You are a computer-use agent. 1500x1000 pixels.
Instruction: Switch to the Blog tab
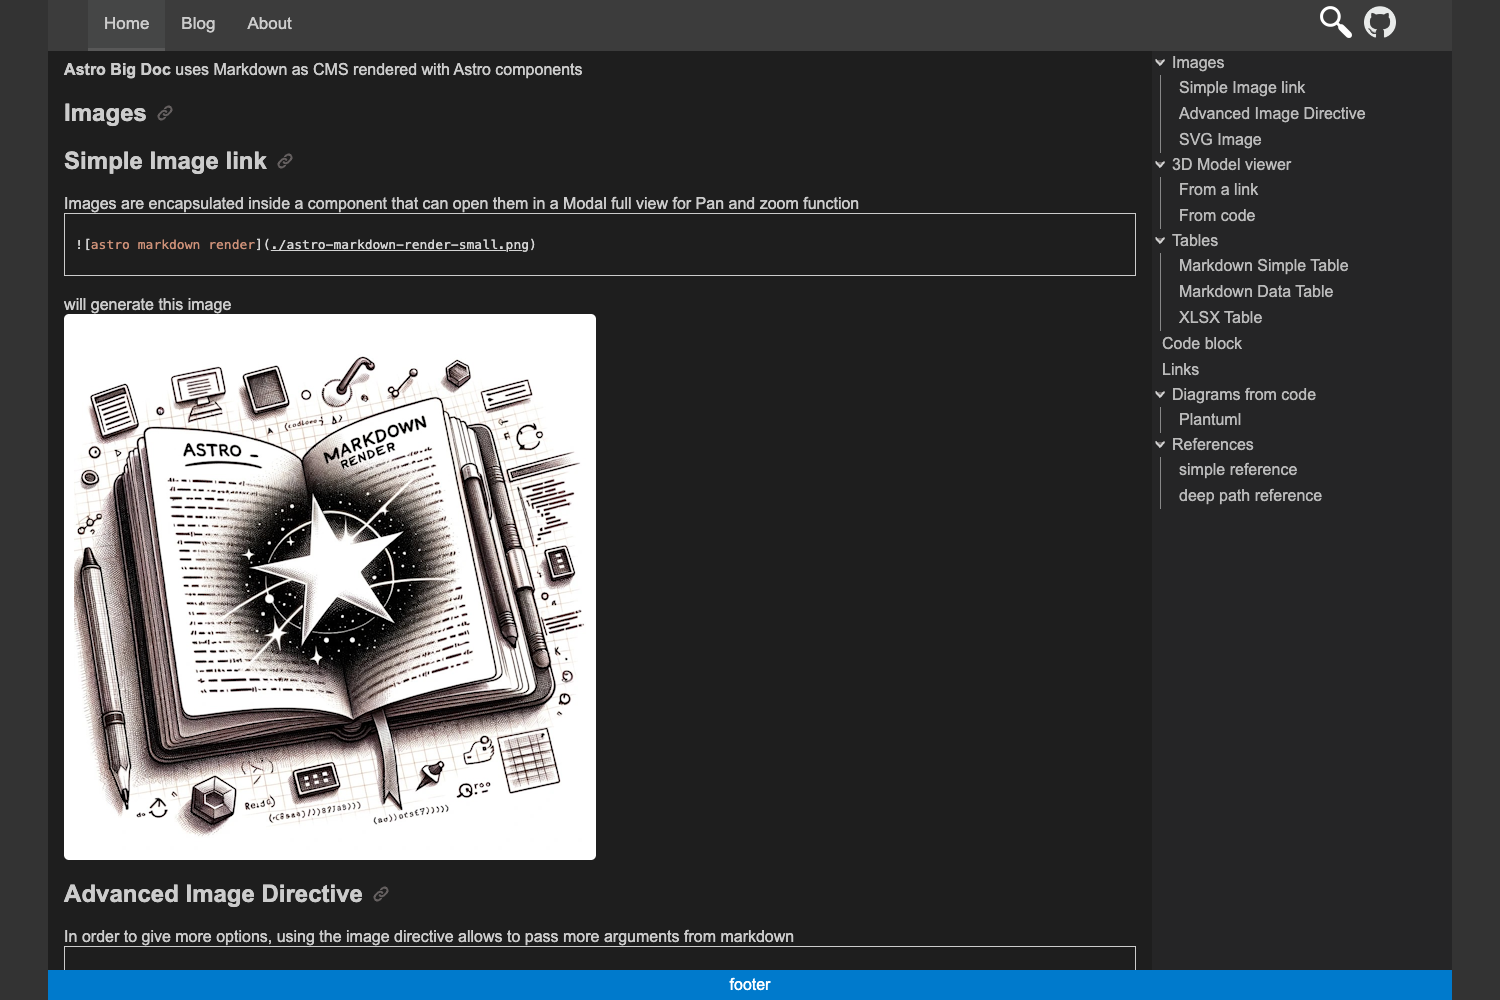(197, 23)
